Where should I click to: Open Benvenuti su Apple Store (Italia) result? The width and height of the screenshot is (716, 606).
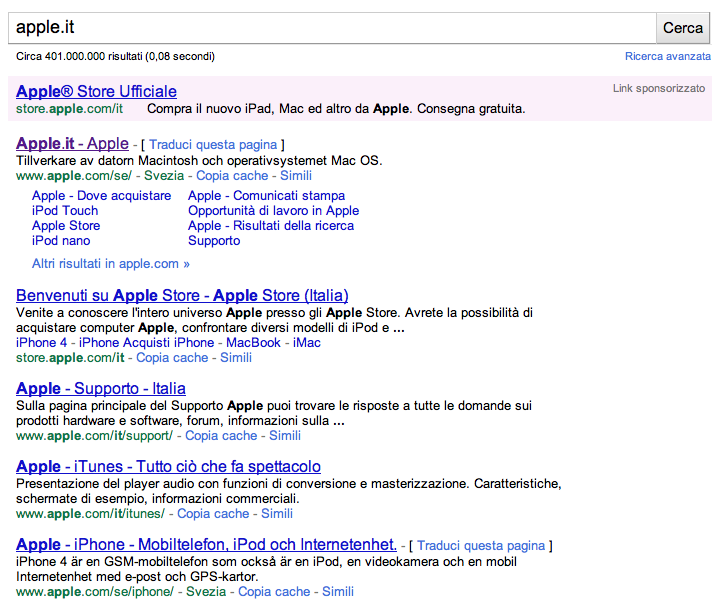point(182,295)
